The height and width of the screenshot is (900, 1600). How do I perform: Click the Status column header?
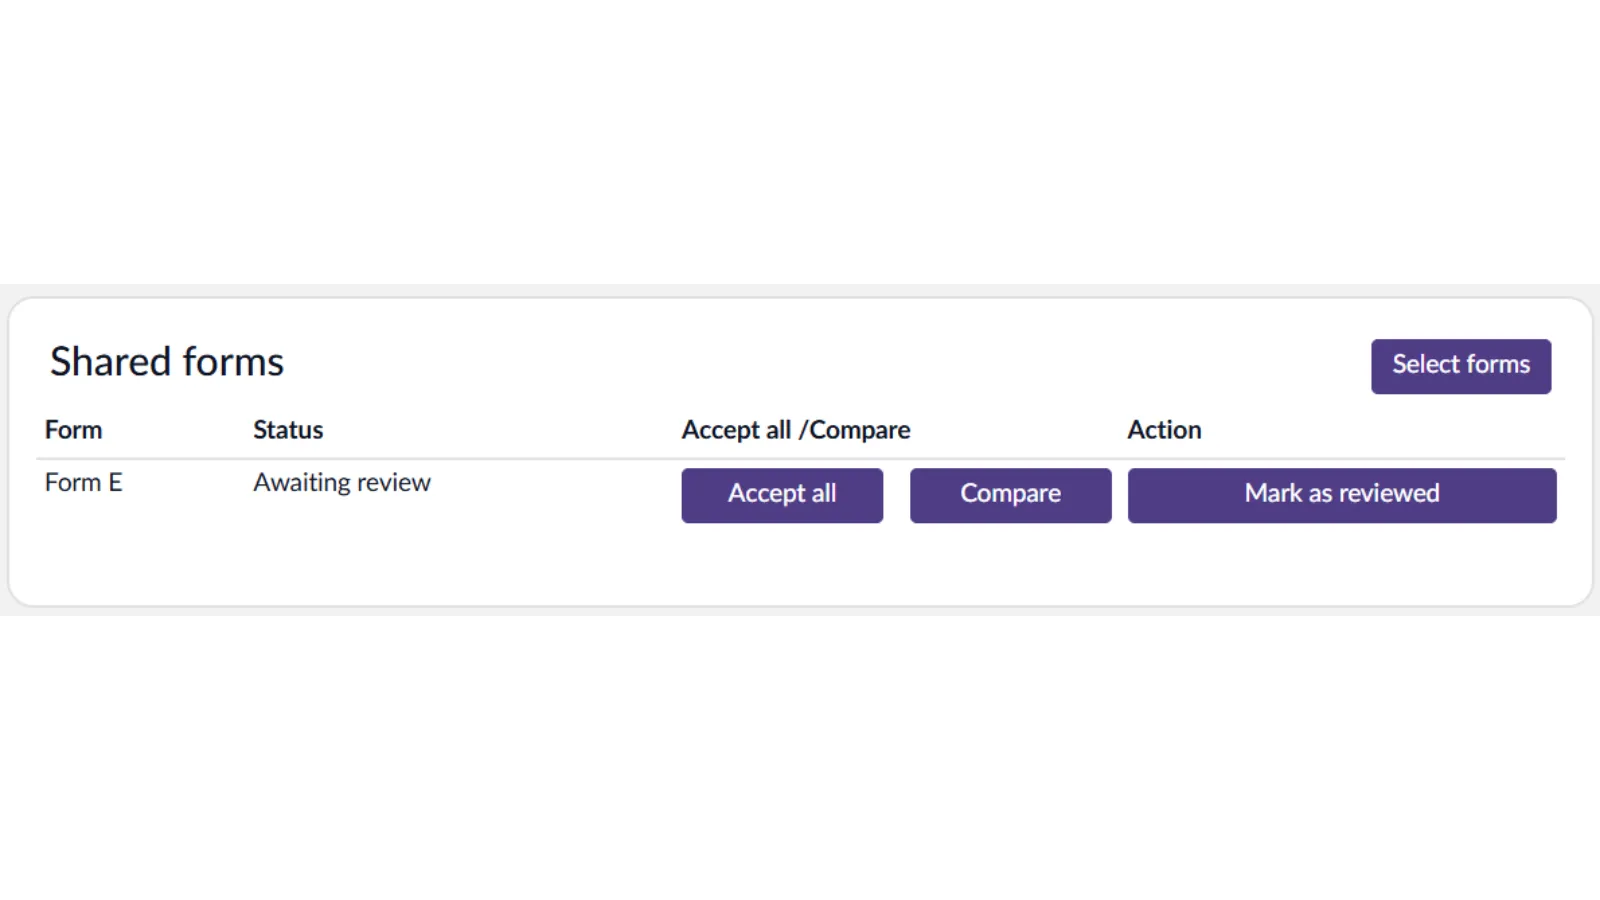click(288, 430)
